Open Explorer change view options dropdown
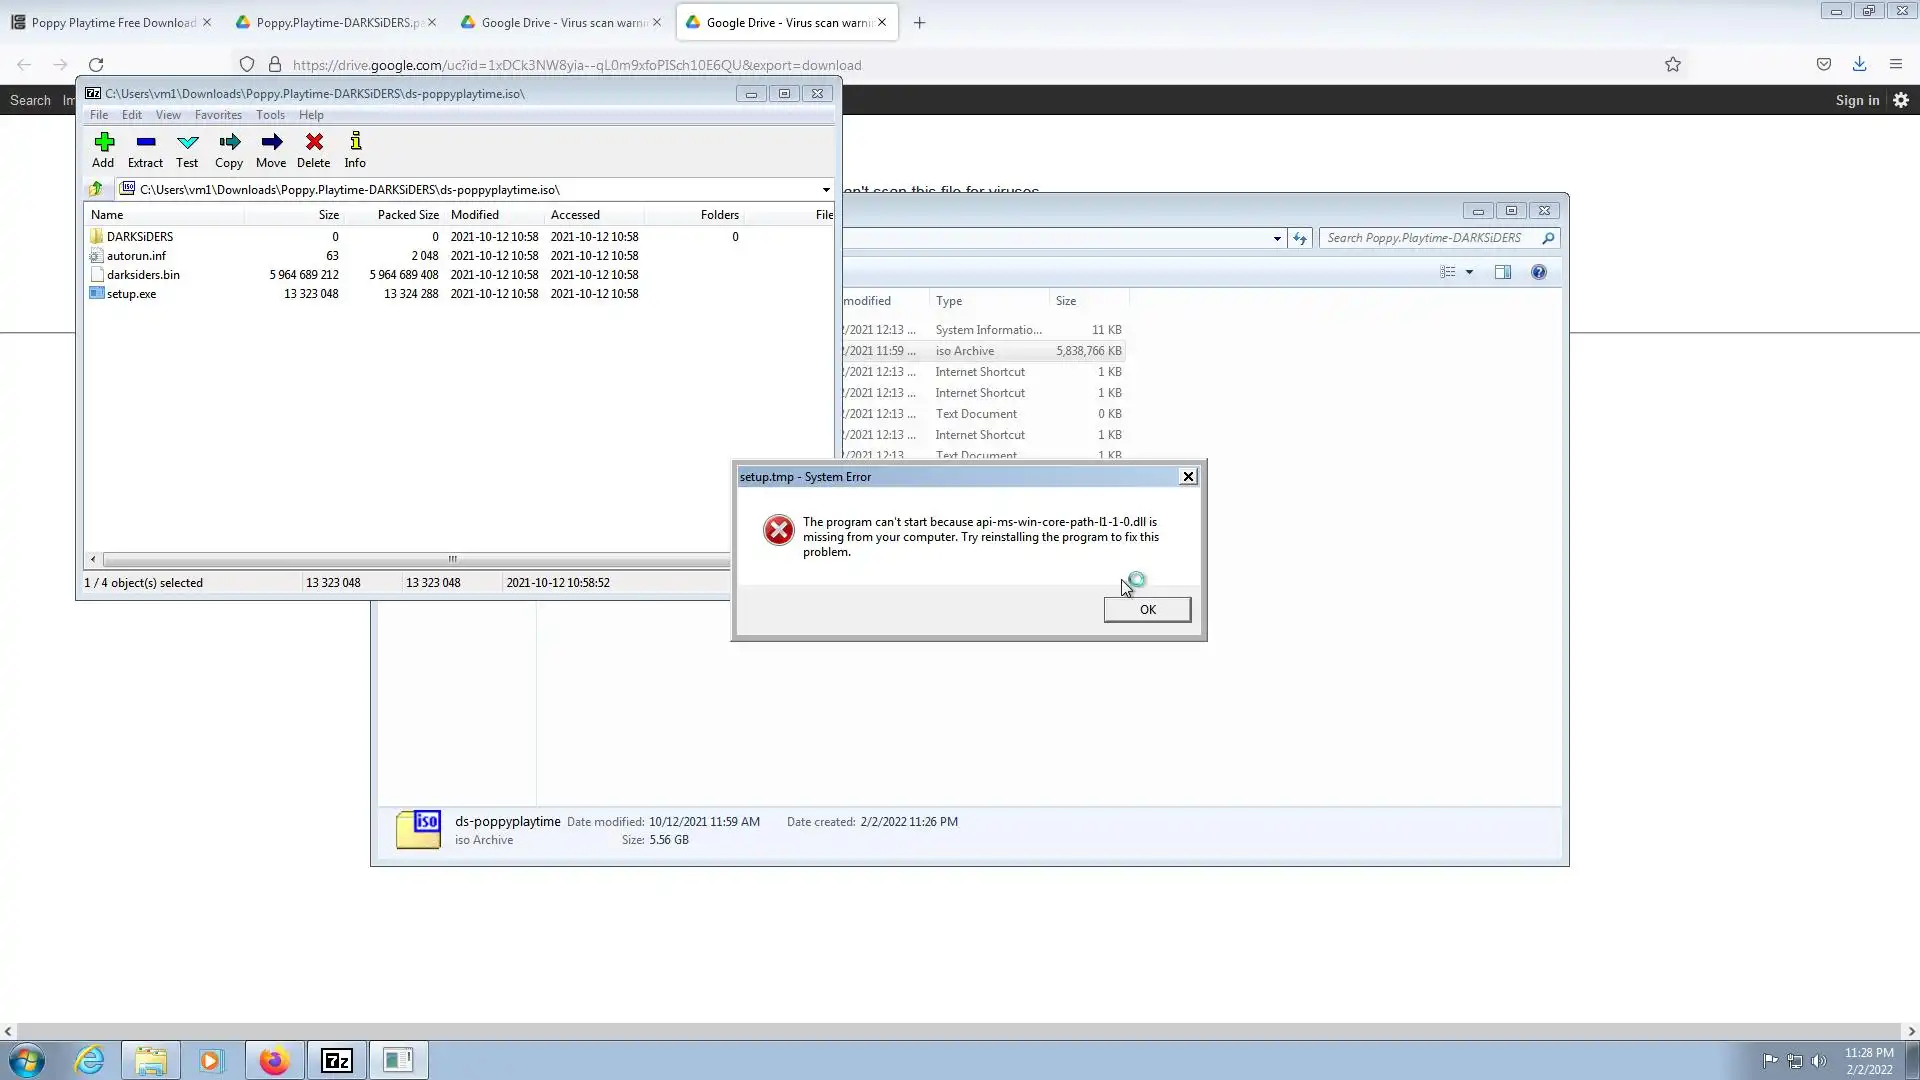1920x1080 pixels. coord(1469,272)
